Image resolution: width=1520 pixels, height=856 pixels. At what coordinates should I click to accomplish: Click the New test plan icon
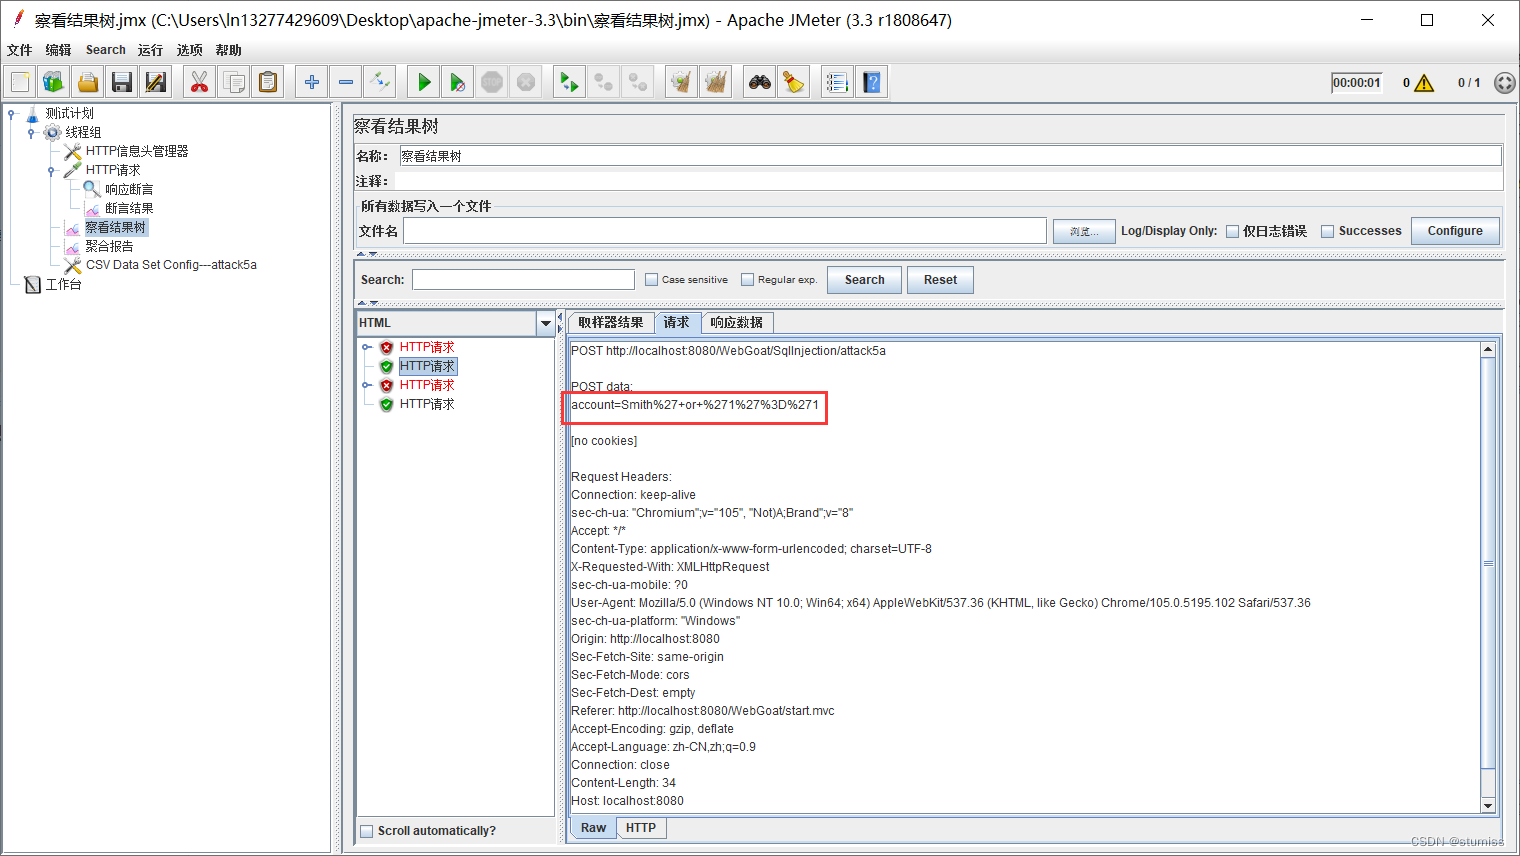point(20,82)
